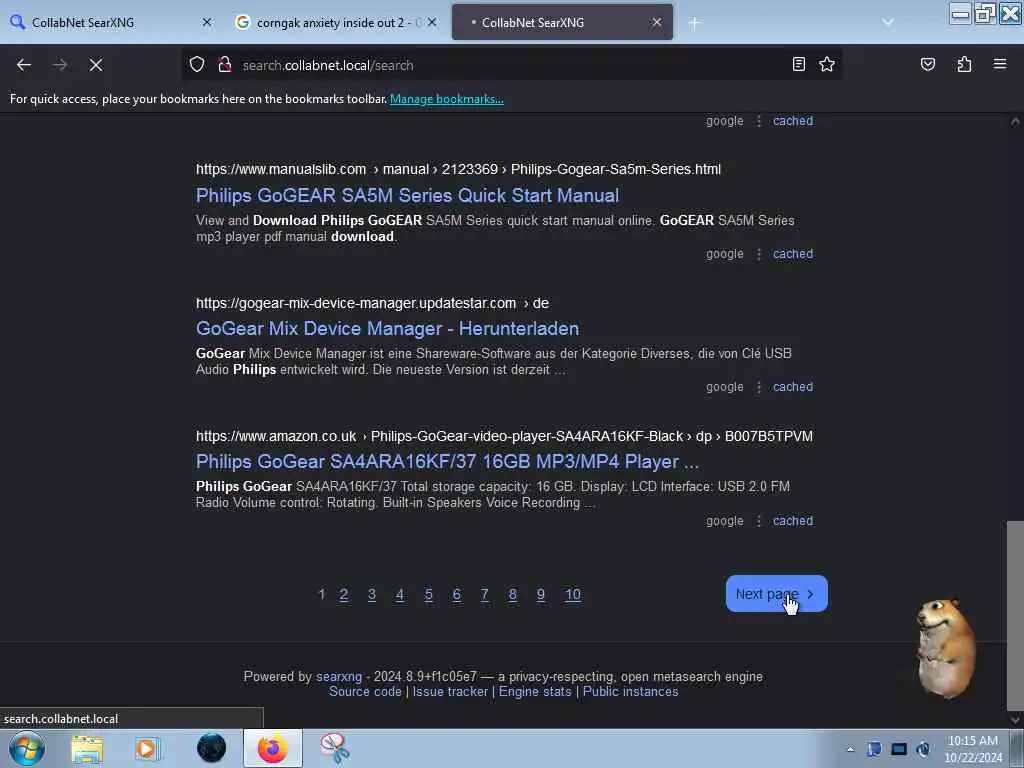Open the Public instances footer link
The image size is (1024, 768).
tap(630, 692)
